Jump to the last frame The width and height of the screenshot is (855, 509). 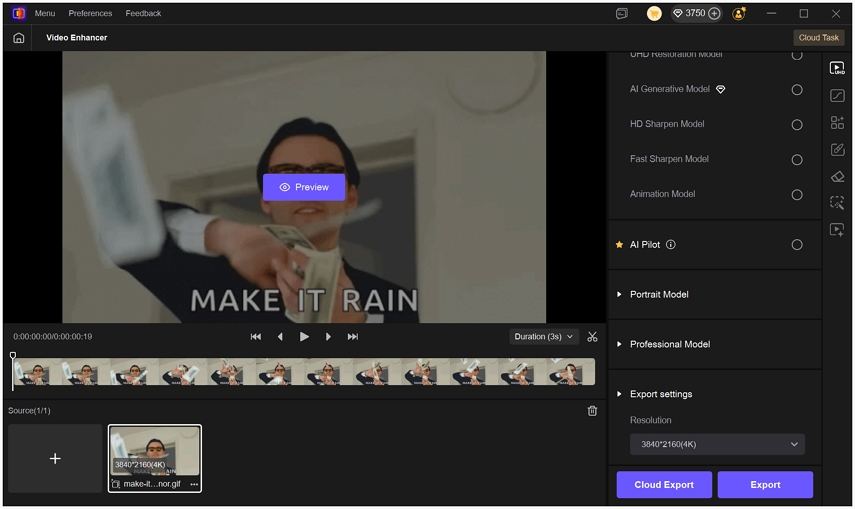(x=353, y=337)
